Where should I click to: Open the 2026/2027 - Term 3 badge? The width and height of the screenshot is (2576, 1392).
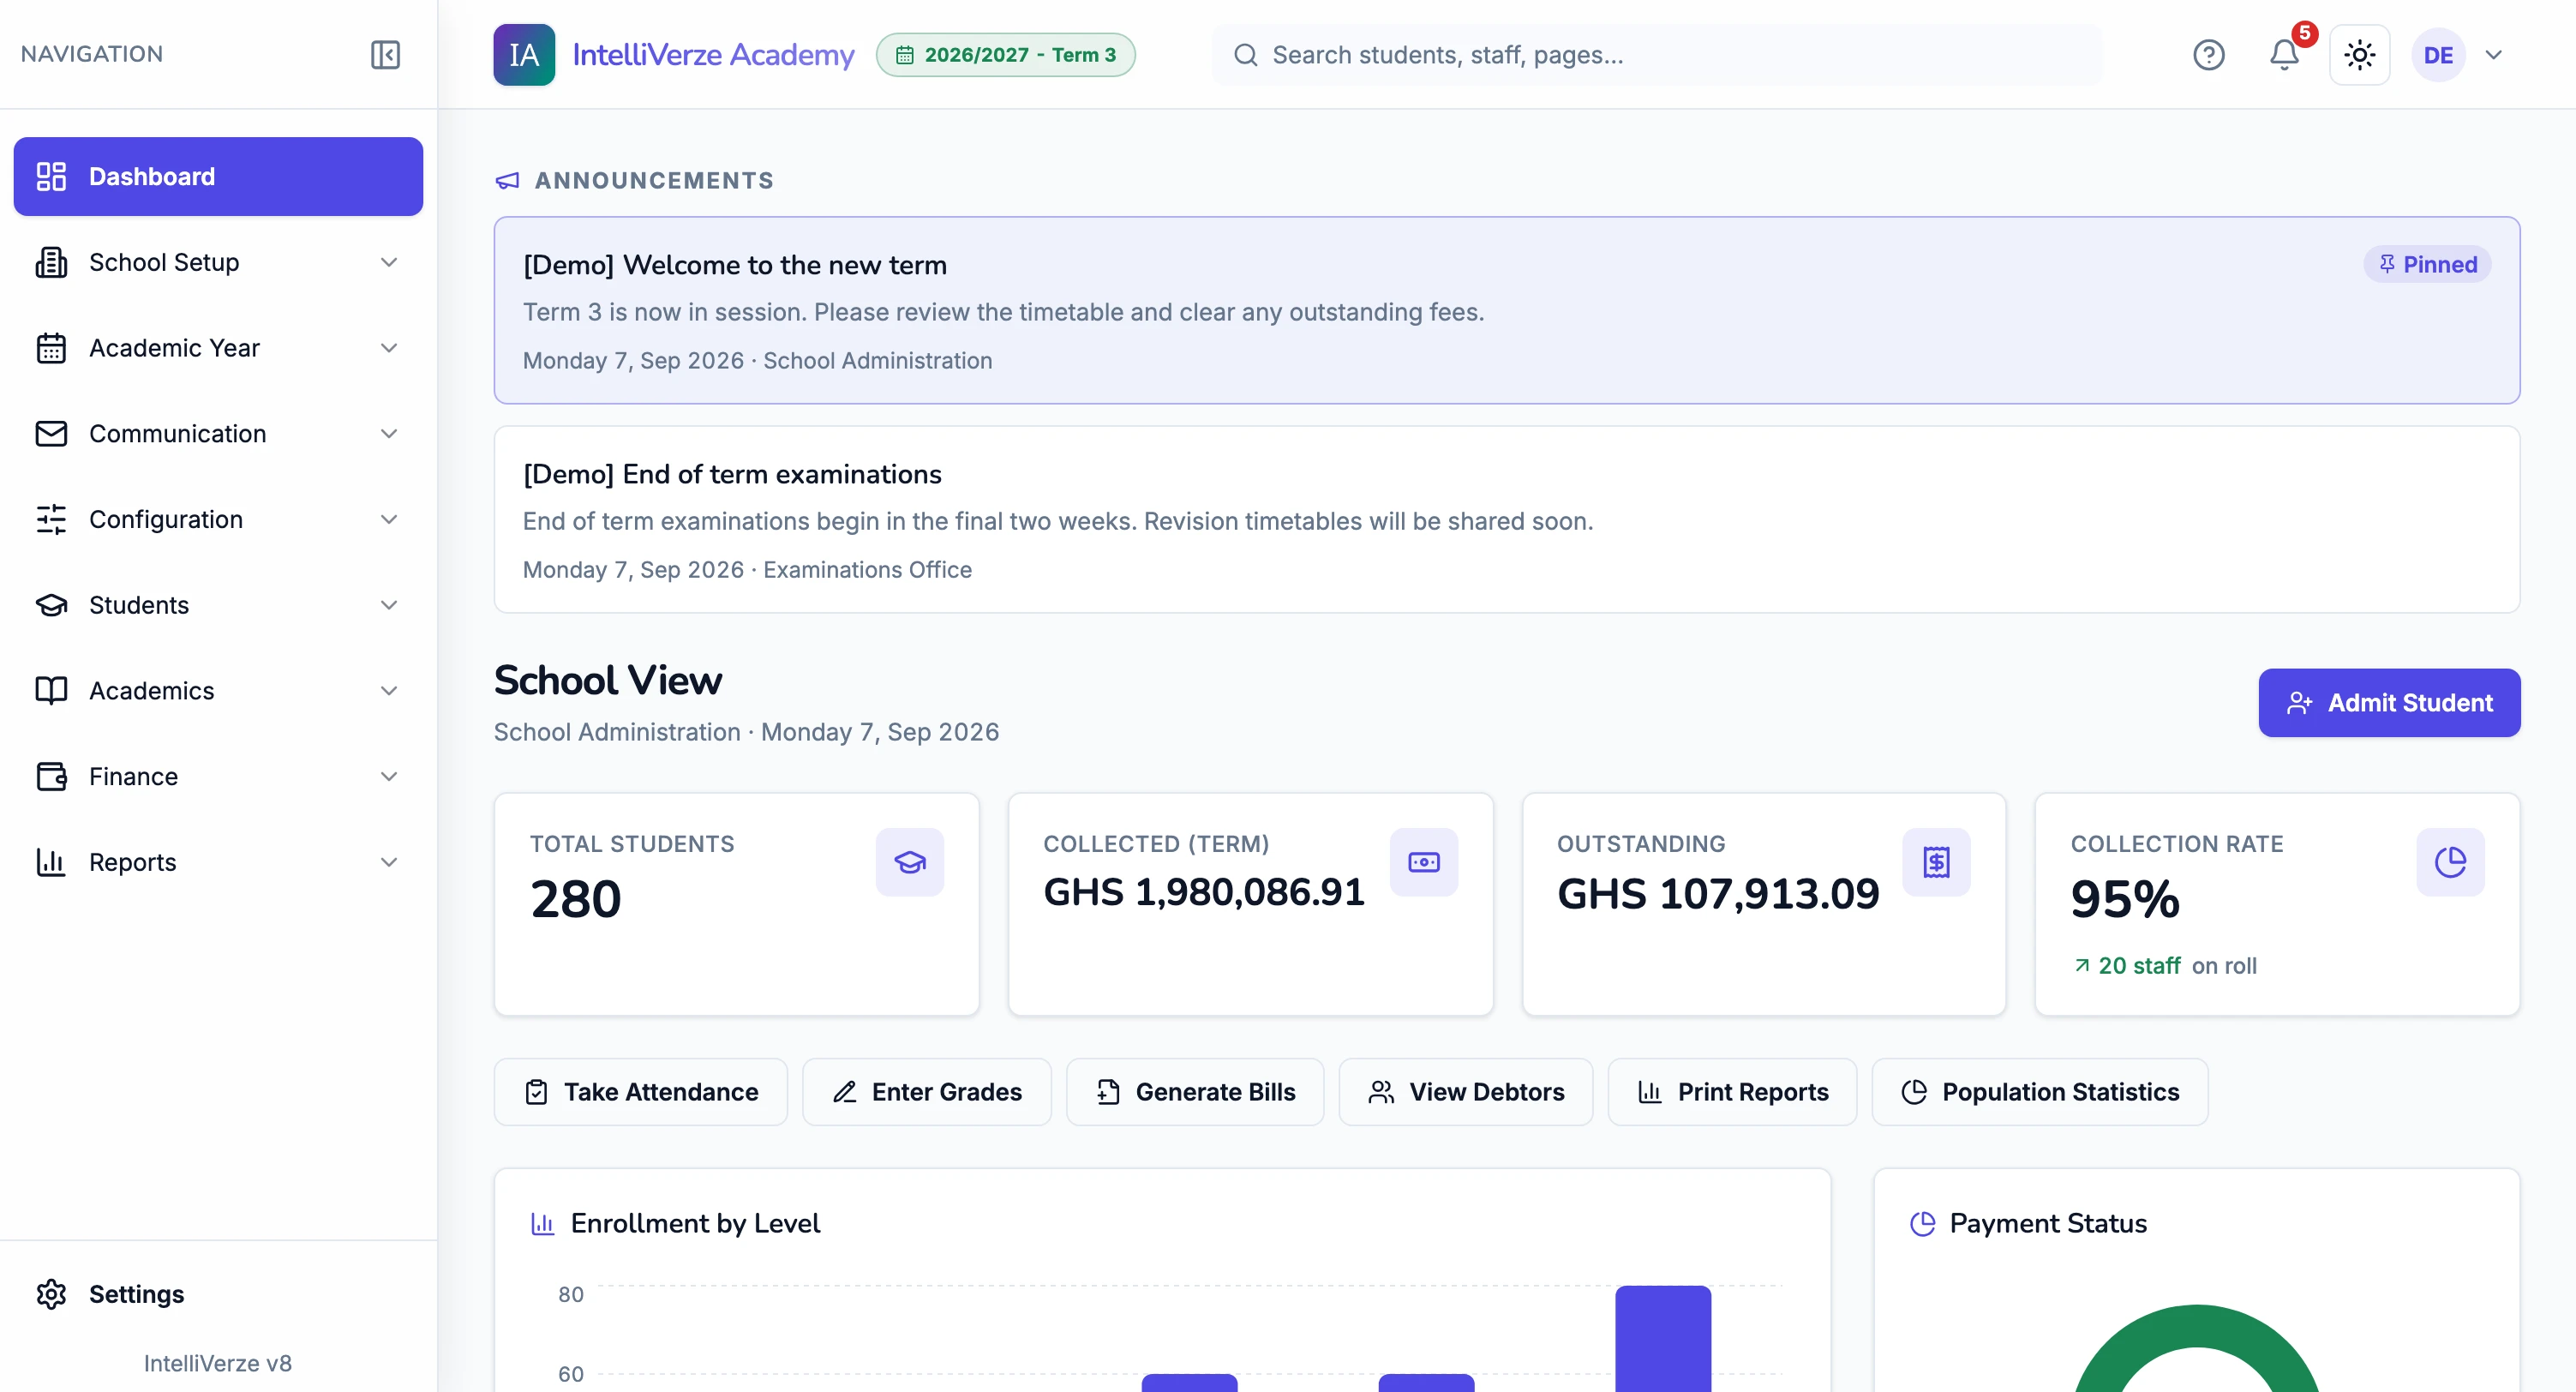[x=1005, y=55]
